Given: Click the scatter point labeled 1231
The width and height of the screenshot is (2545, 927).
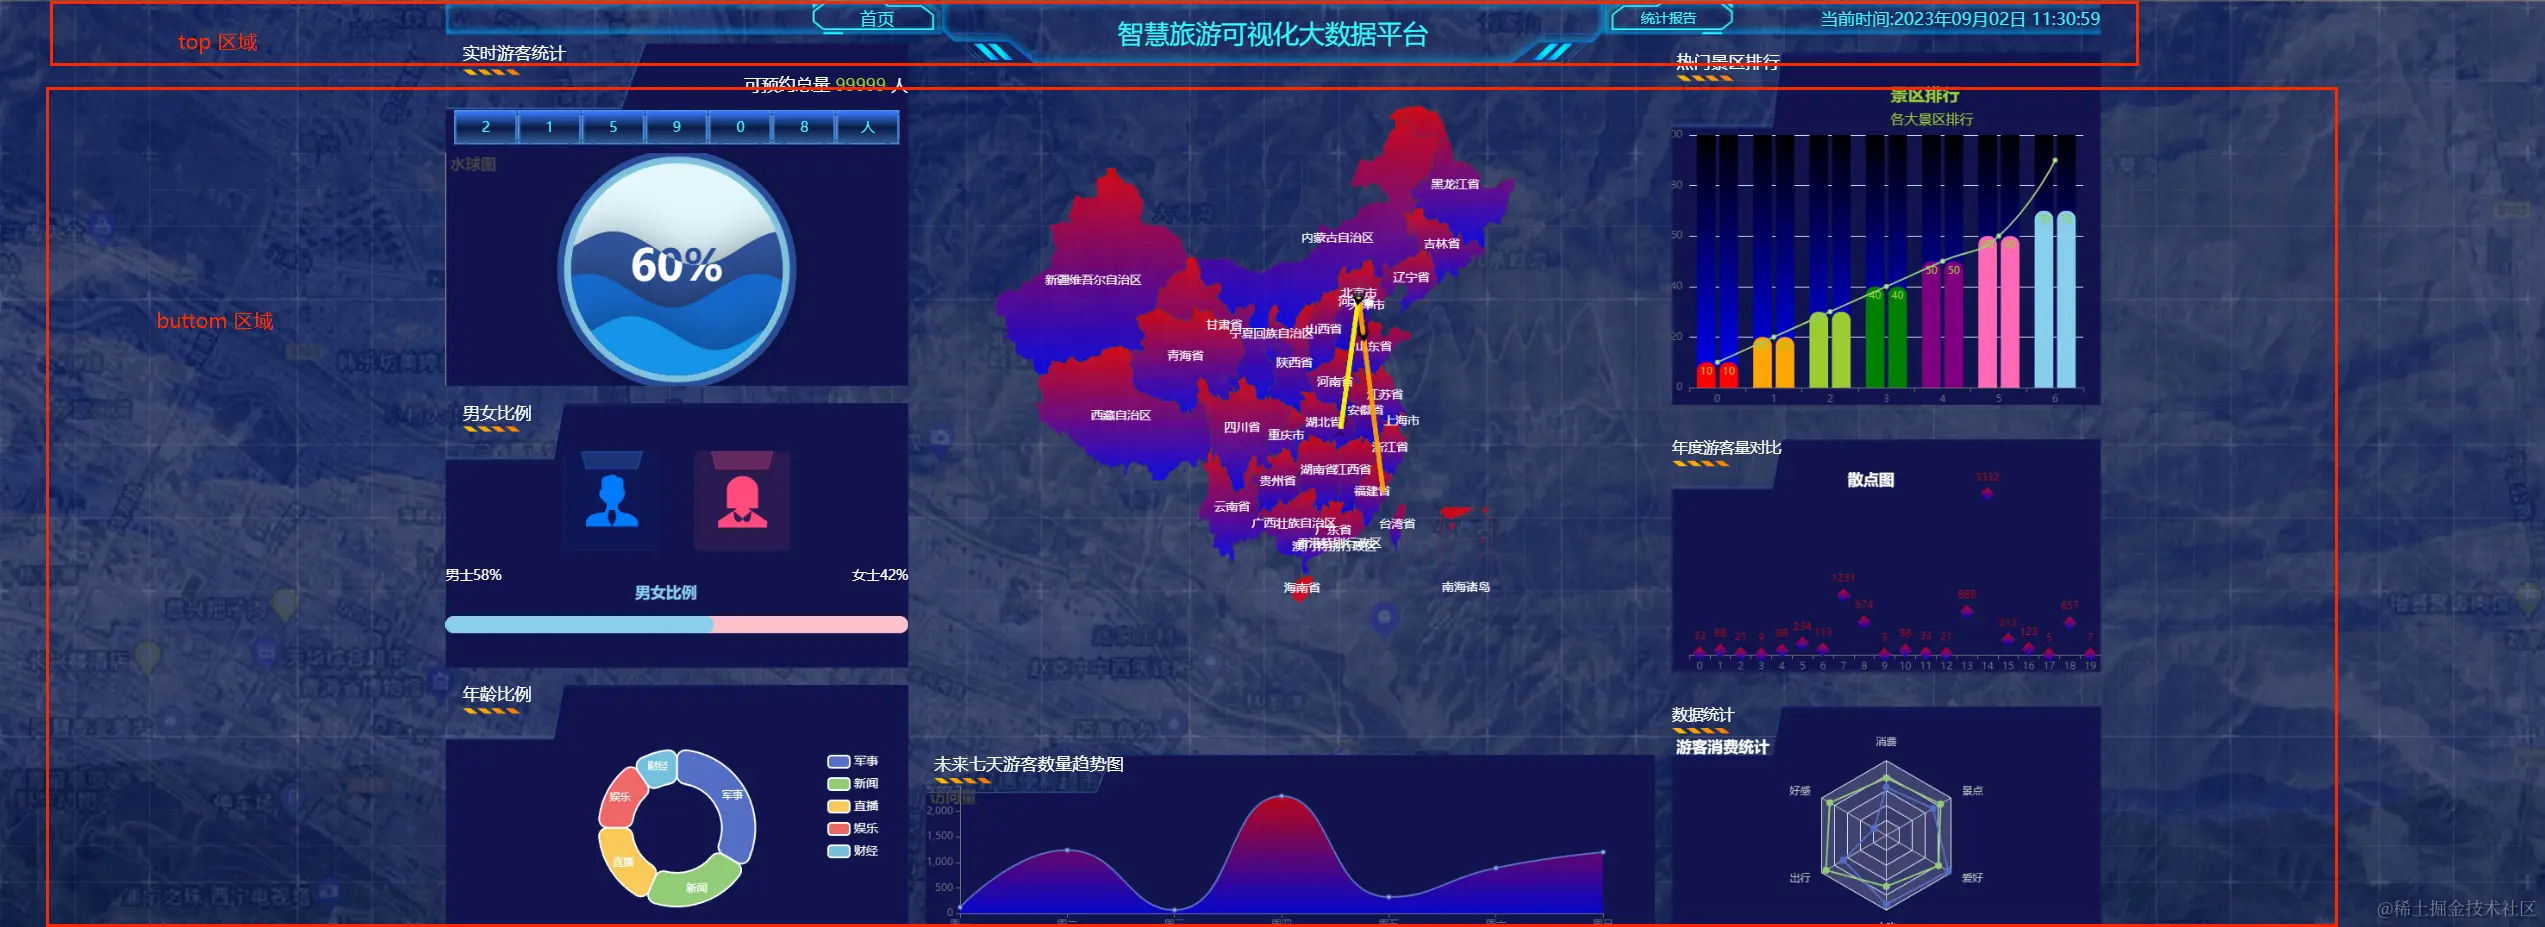Looking at the screenshot, I should pyautogui.click(x=1843, y=594).
